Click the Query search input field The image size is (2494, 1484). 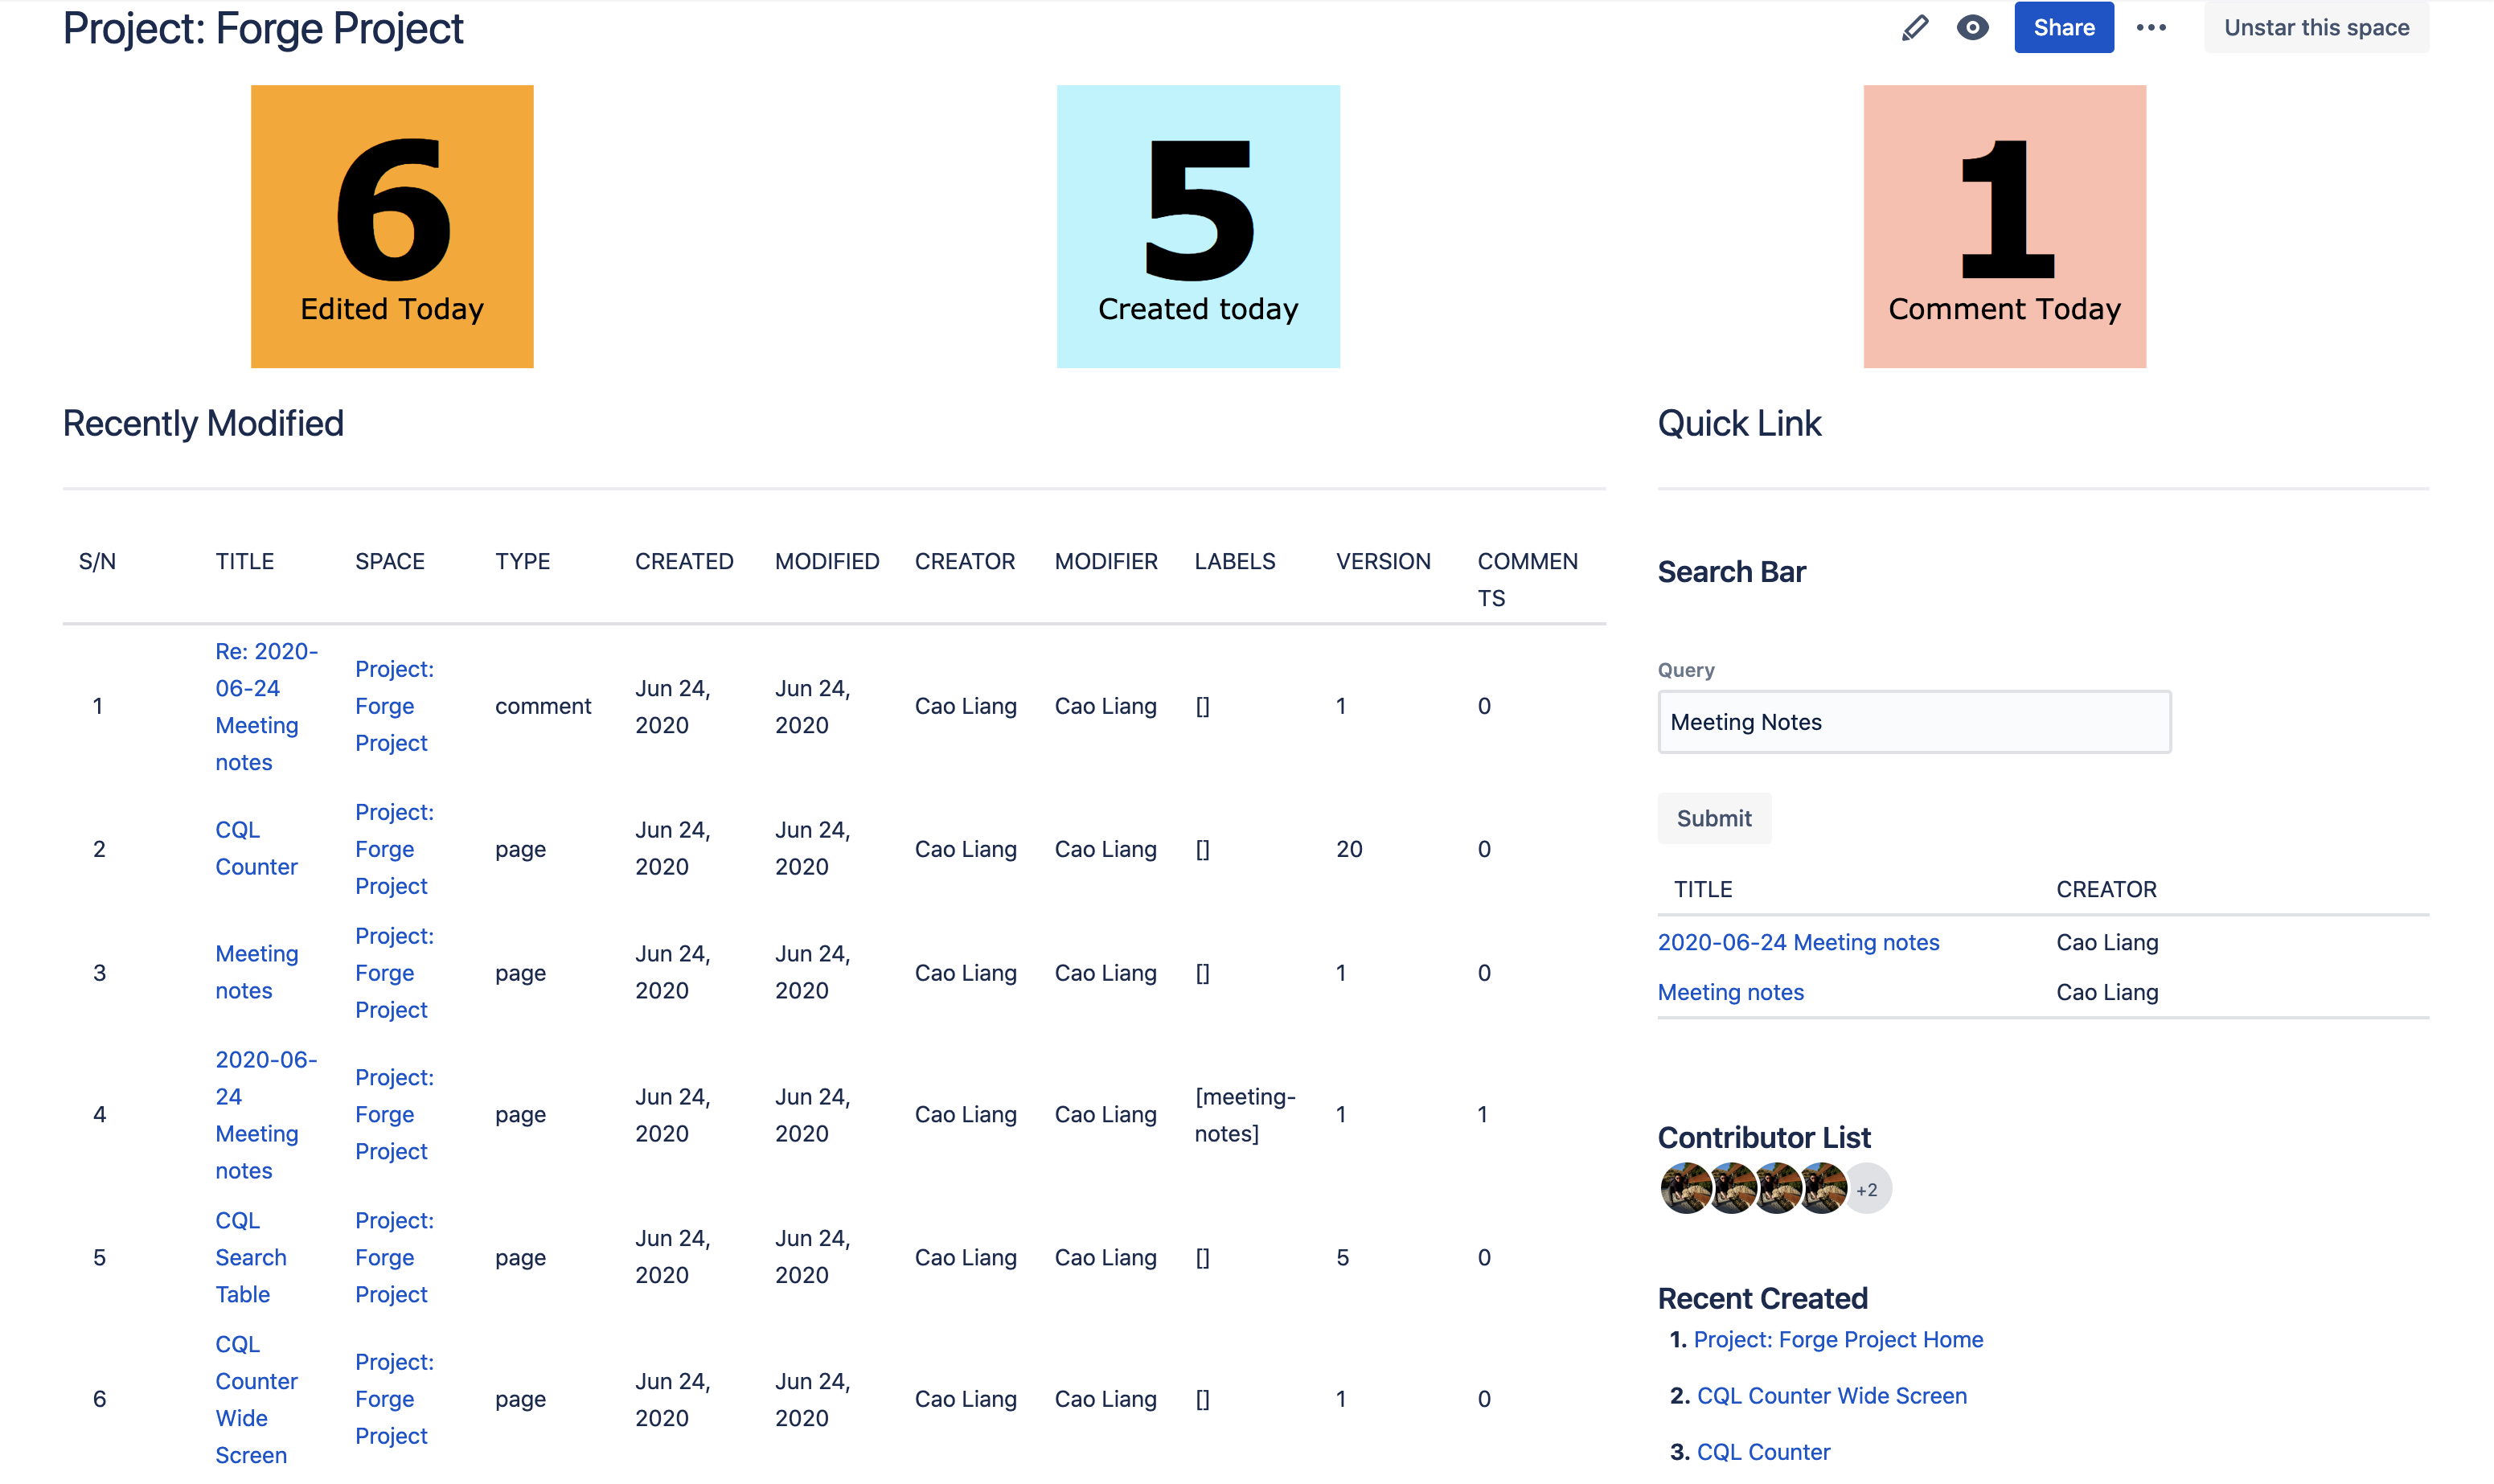click(1913, 722)
